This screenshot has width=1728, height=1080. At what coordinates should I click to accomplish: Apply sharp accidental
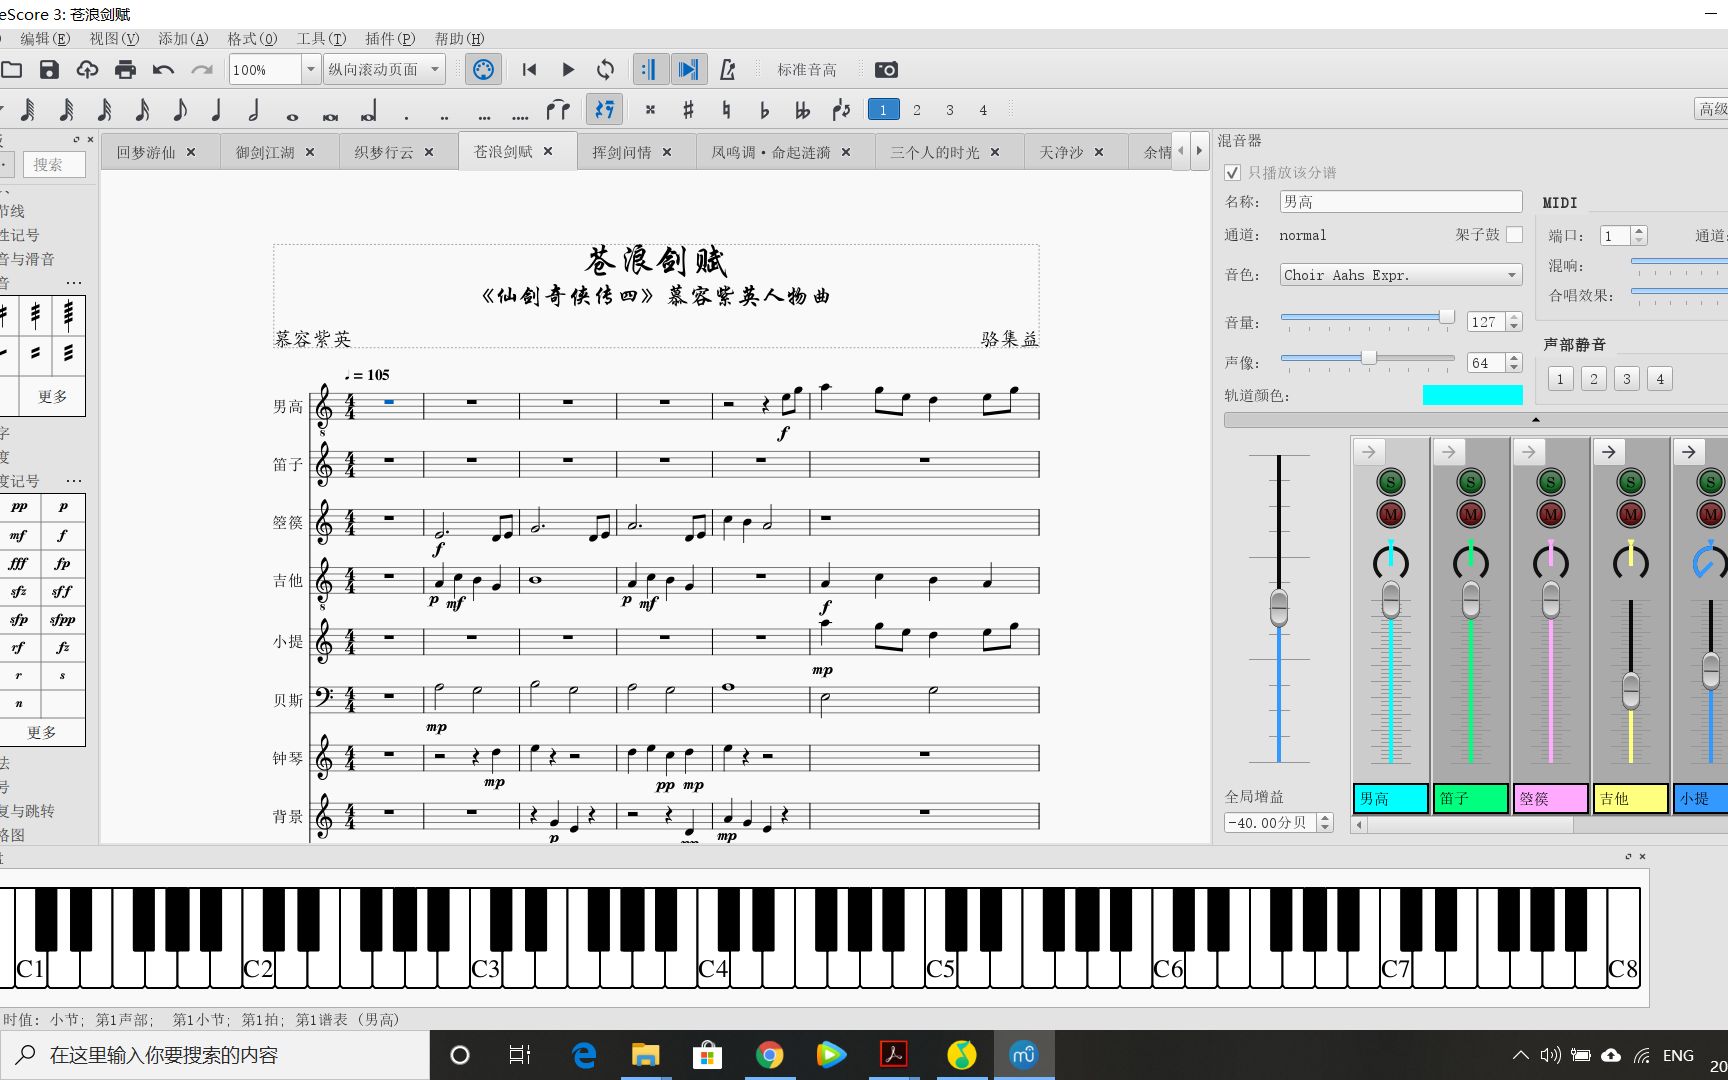point(688,109)
